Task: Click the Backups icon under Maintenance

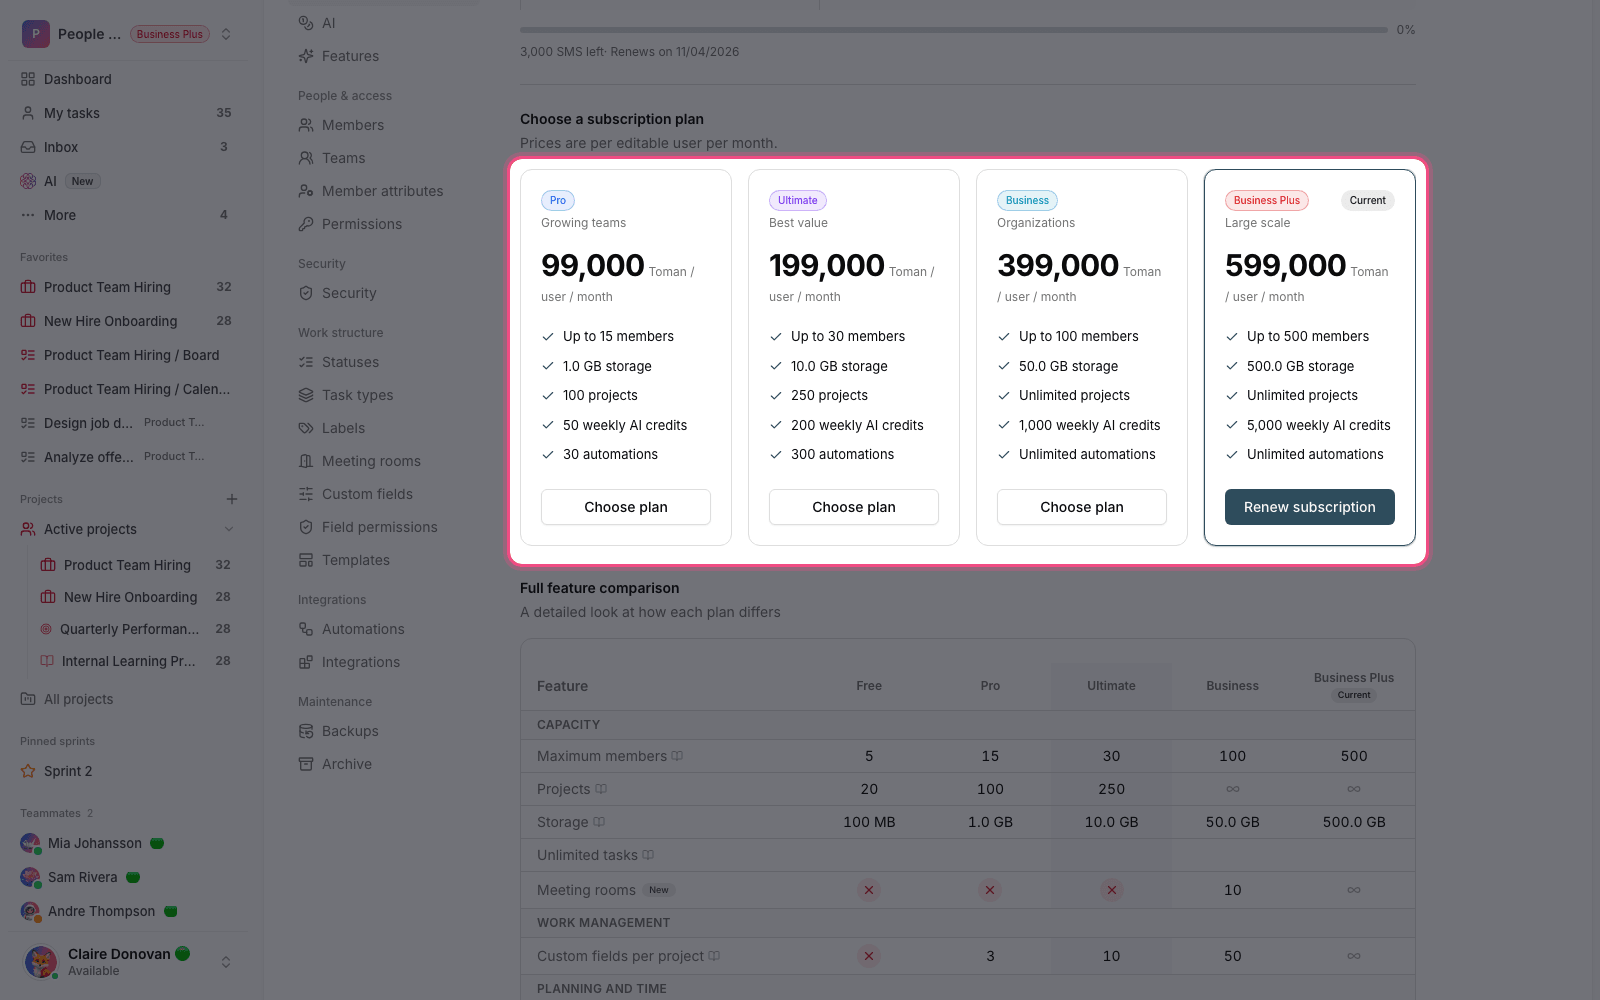Action: [x=306, y=731]
